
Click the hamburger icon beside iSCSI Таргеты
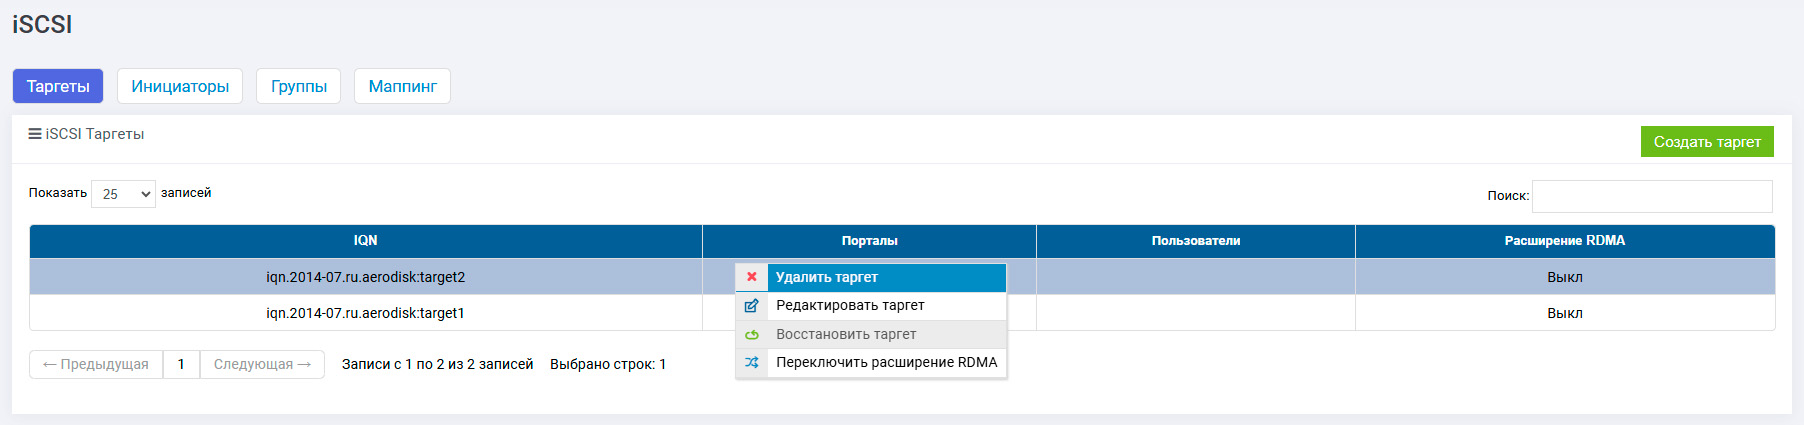pos(35,133)
